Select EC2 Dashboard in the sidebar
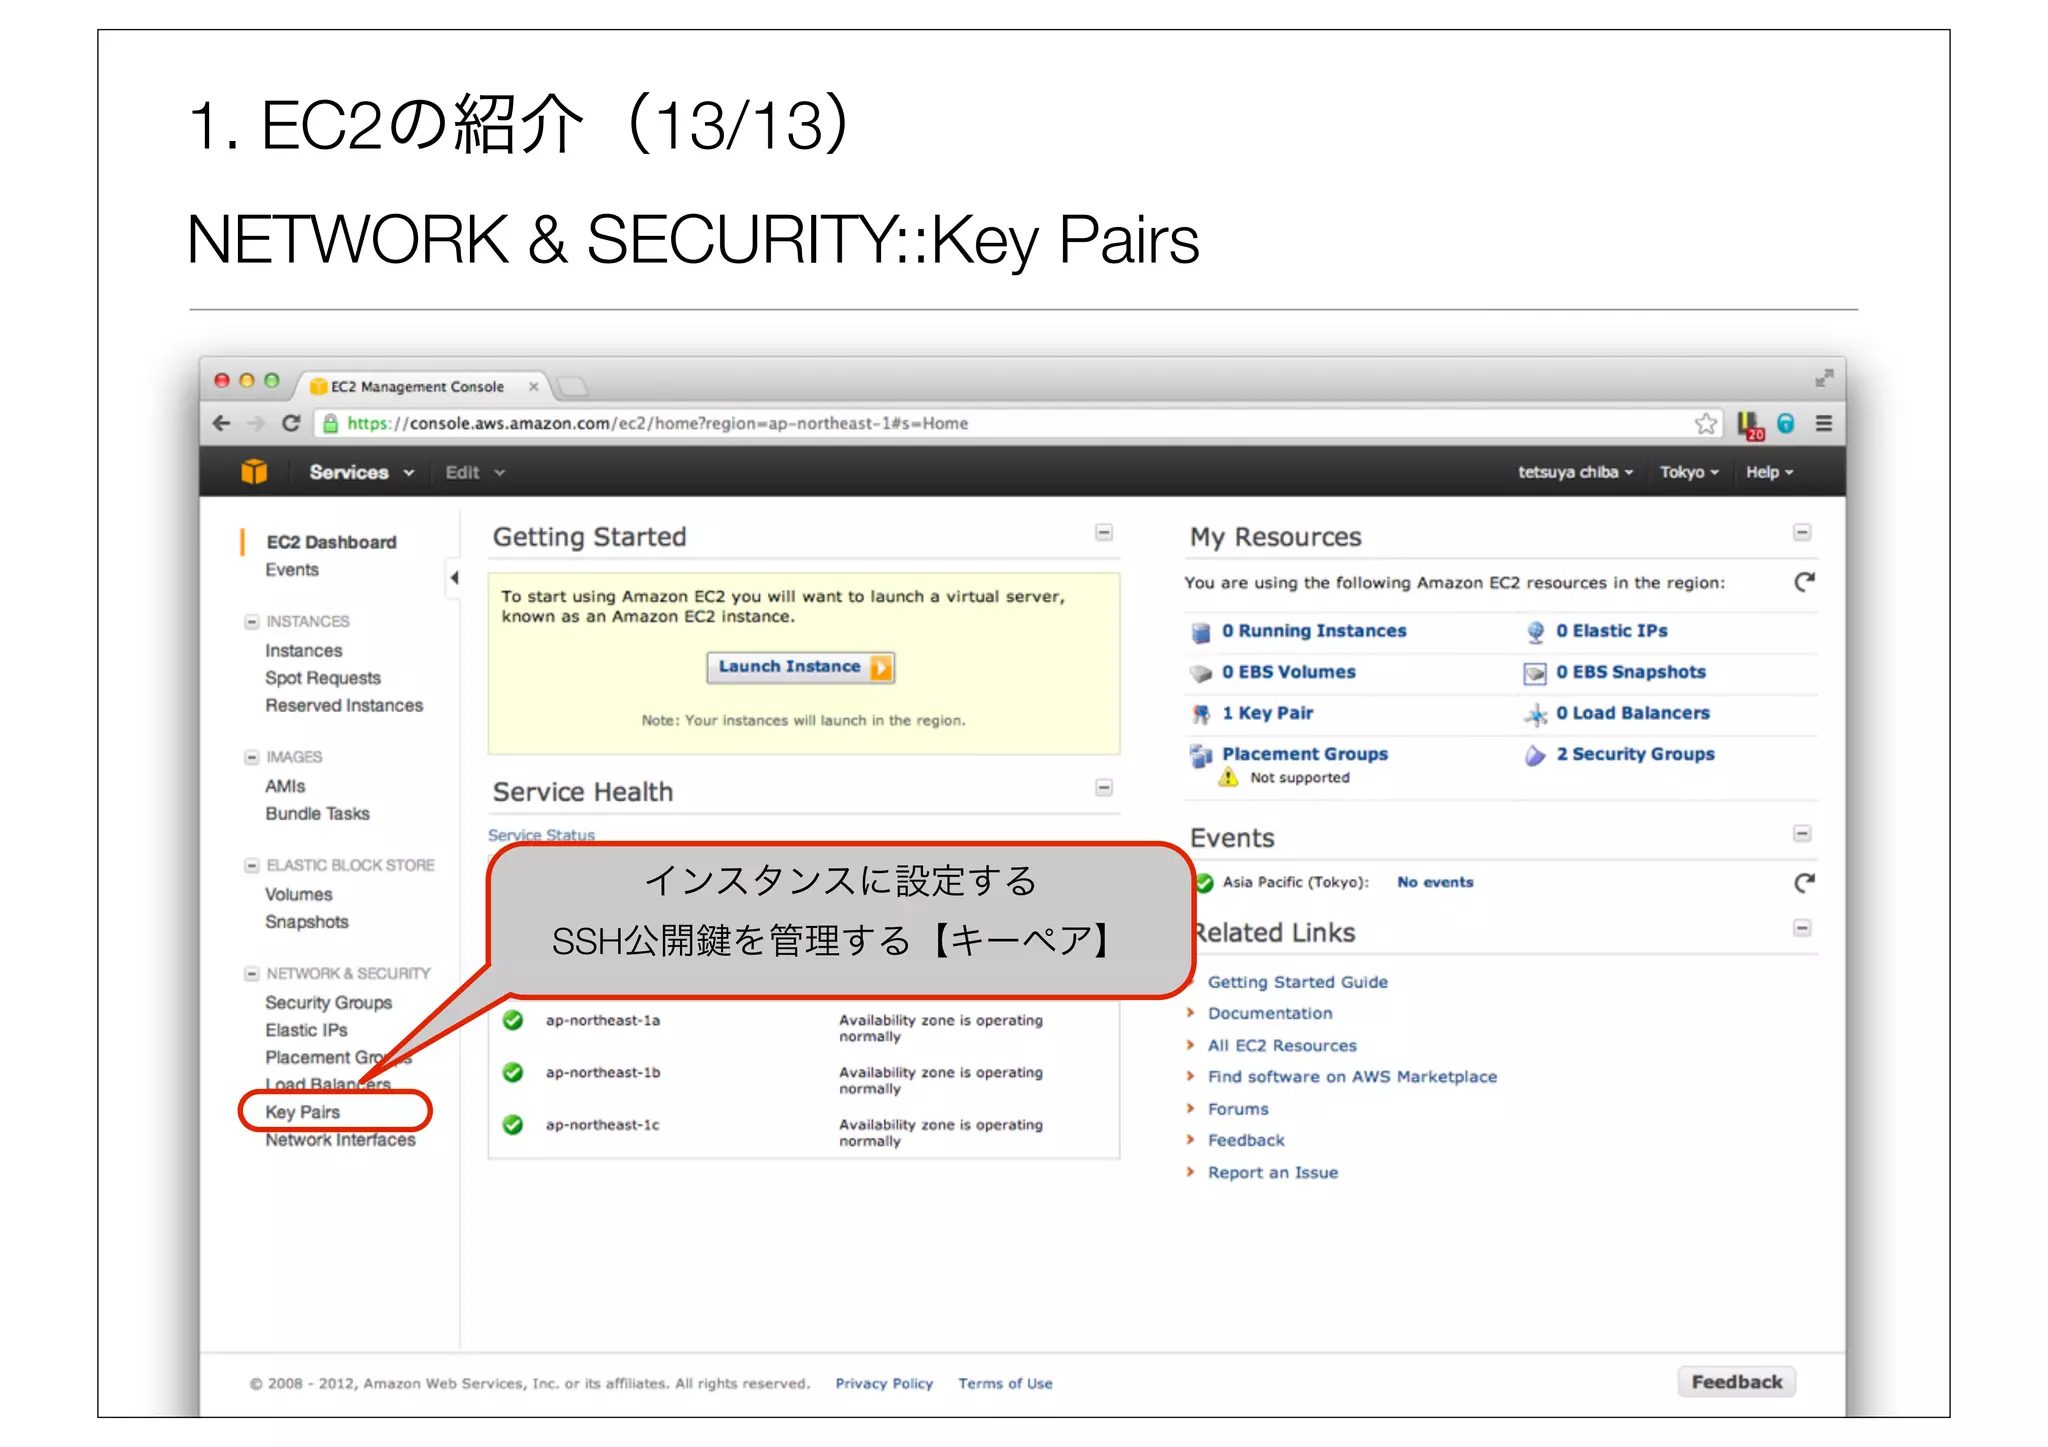 pyautogui.click(x=331, y=542)
